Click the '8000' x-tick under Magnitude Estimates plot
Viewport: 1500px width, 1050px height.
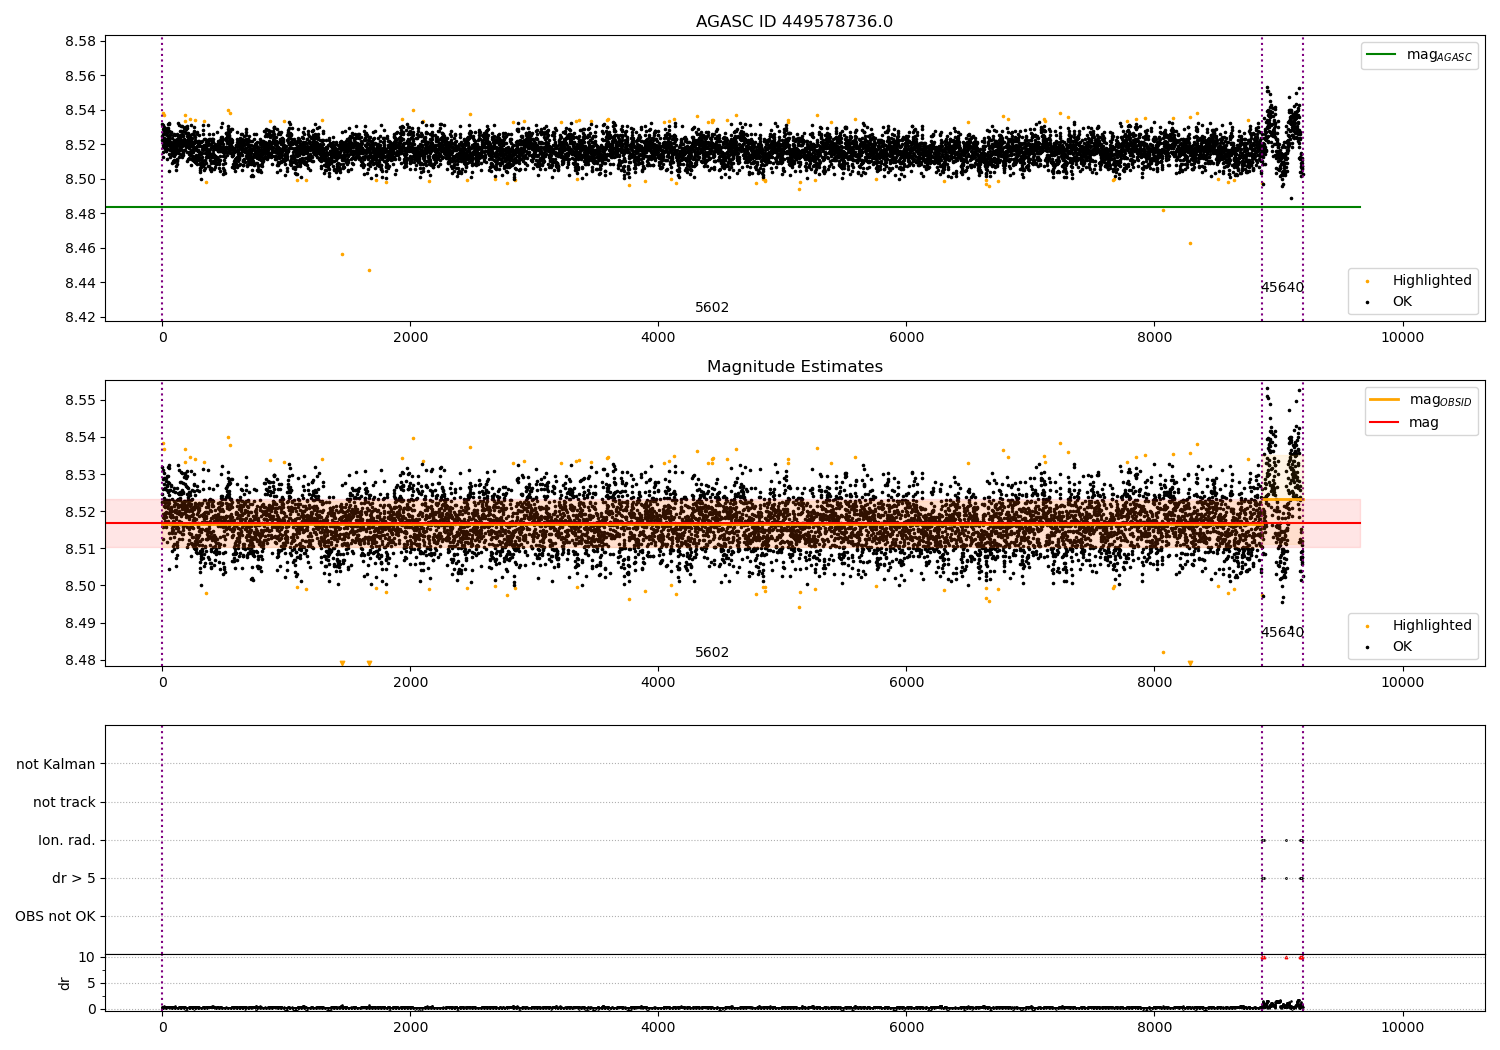pyautogui.click(x=1154, y=683)
